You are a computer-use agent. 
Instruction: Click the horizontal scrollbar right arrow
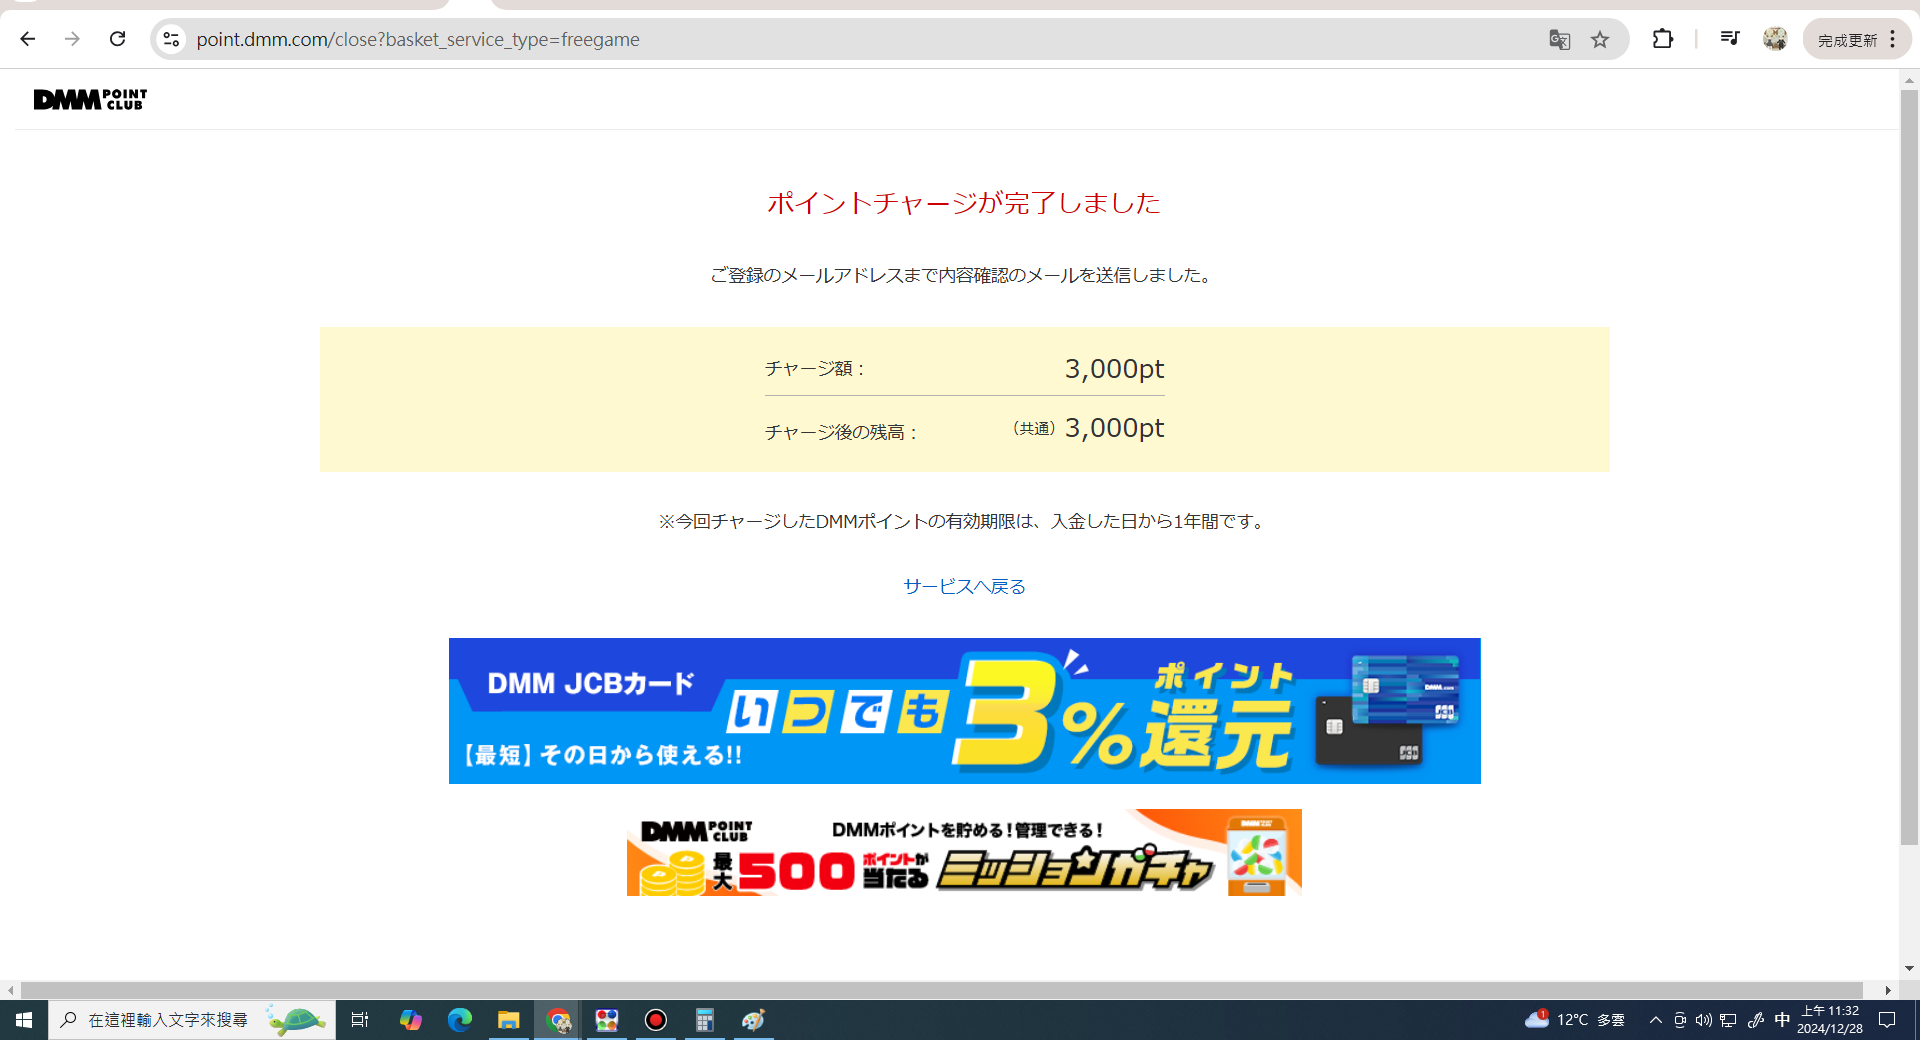pos(1888,990)
